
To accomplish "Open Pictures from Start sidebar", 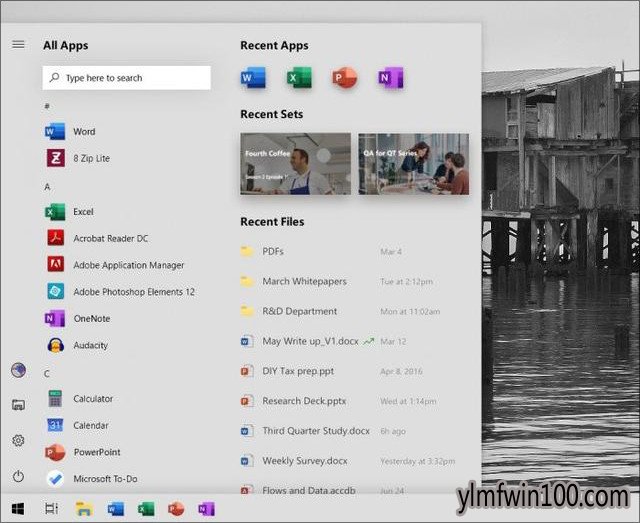I will (x=18, y=405).
